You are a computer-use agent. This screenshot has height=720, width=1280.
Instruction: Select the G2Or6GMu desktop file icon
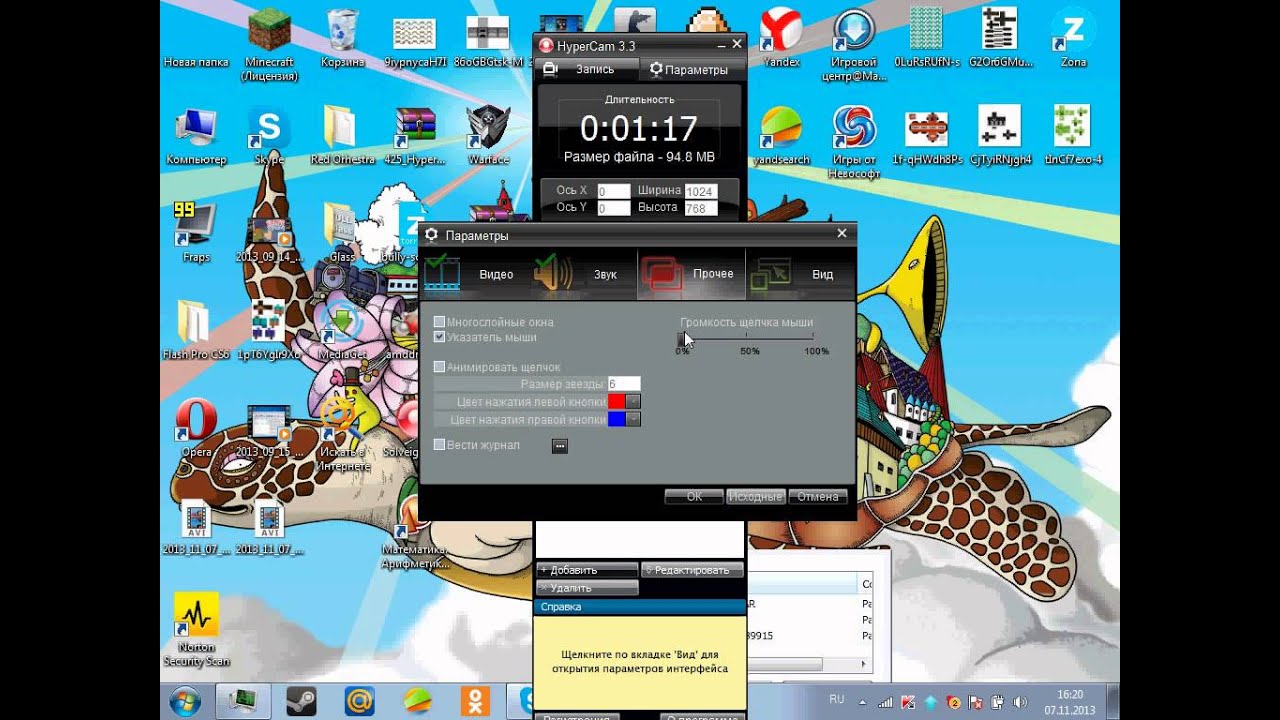click(1000, 38)
